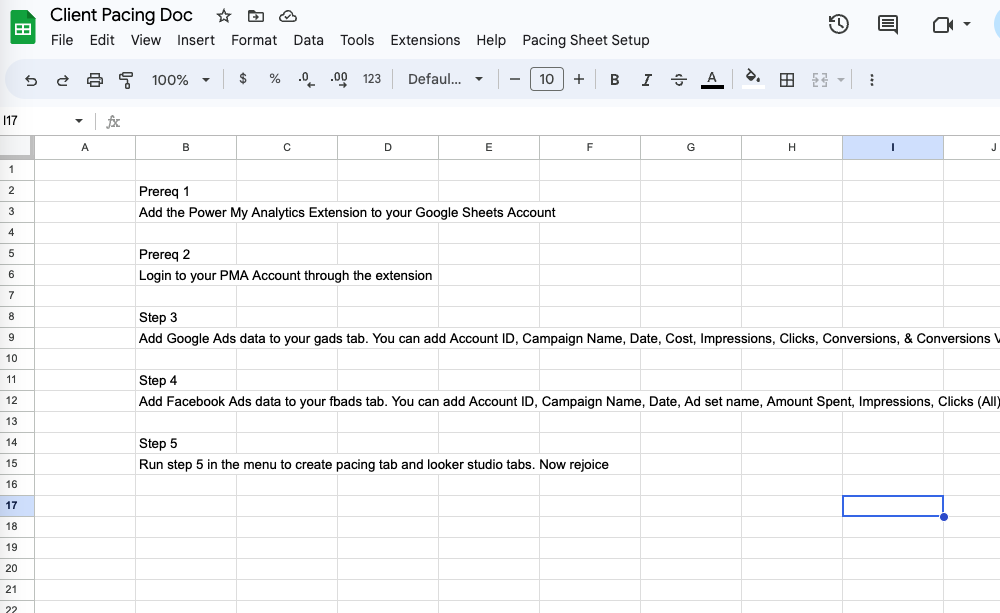Open the Data menu

click(x=309, y=40)
